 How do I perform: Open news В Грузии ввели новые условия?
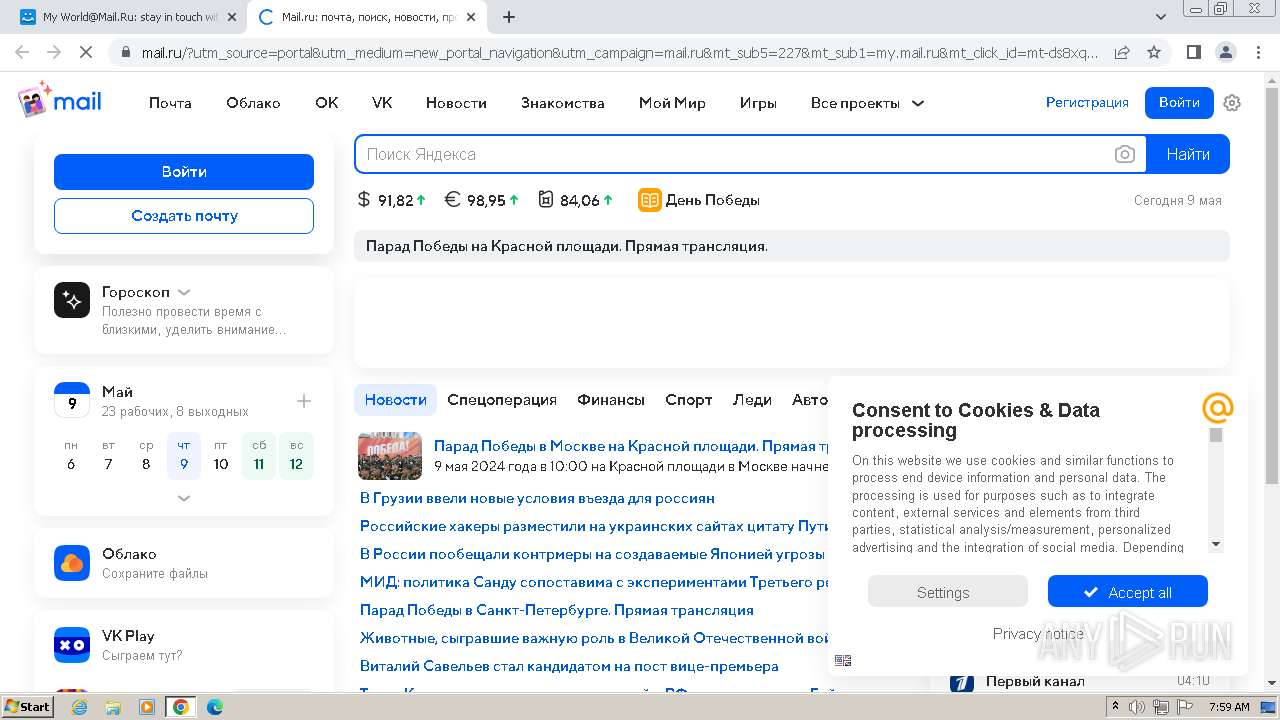click(x=537, y=498)
